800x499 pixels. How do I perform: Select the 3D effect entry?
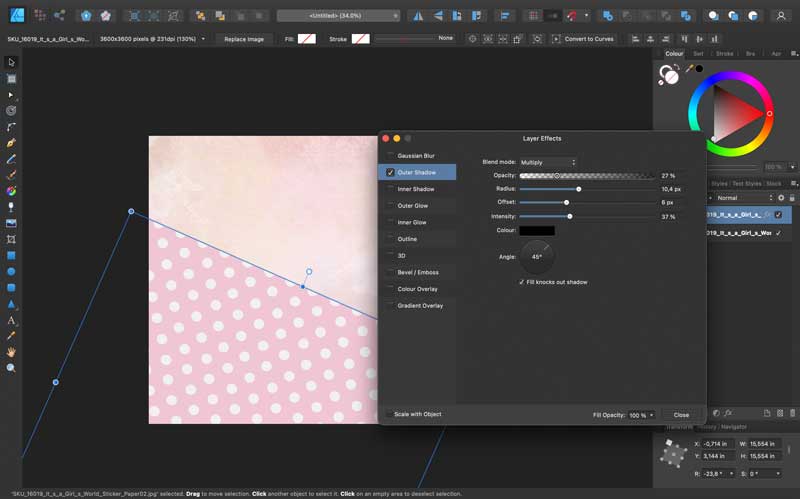point(402,256)
